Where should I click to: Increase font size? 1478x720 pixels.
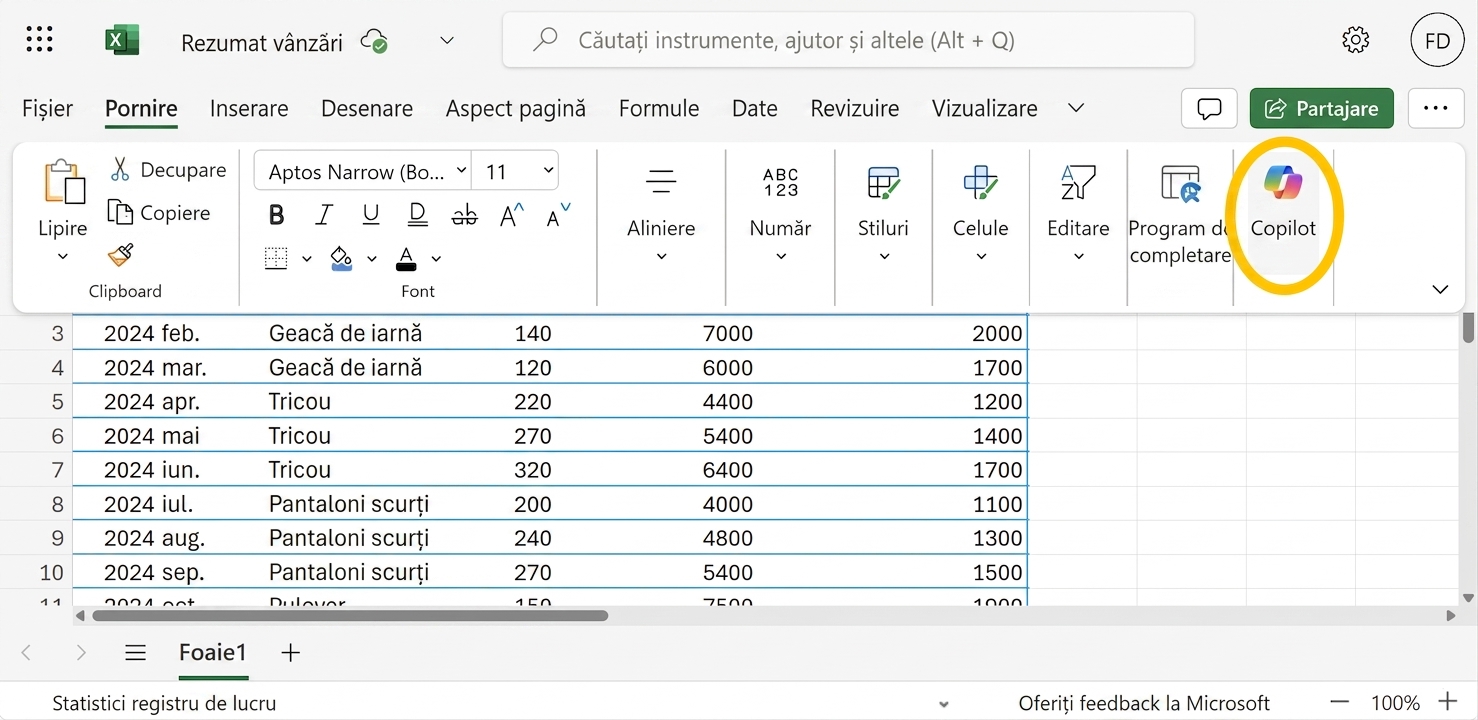click(512, 214)
